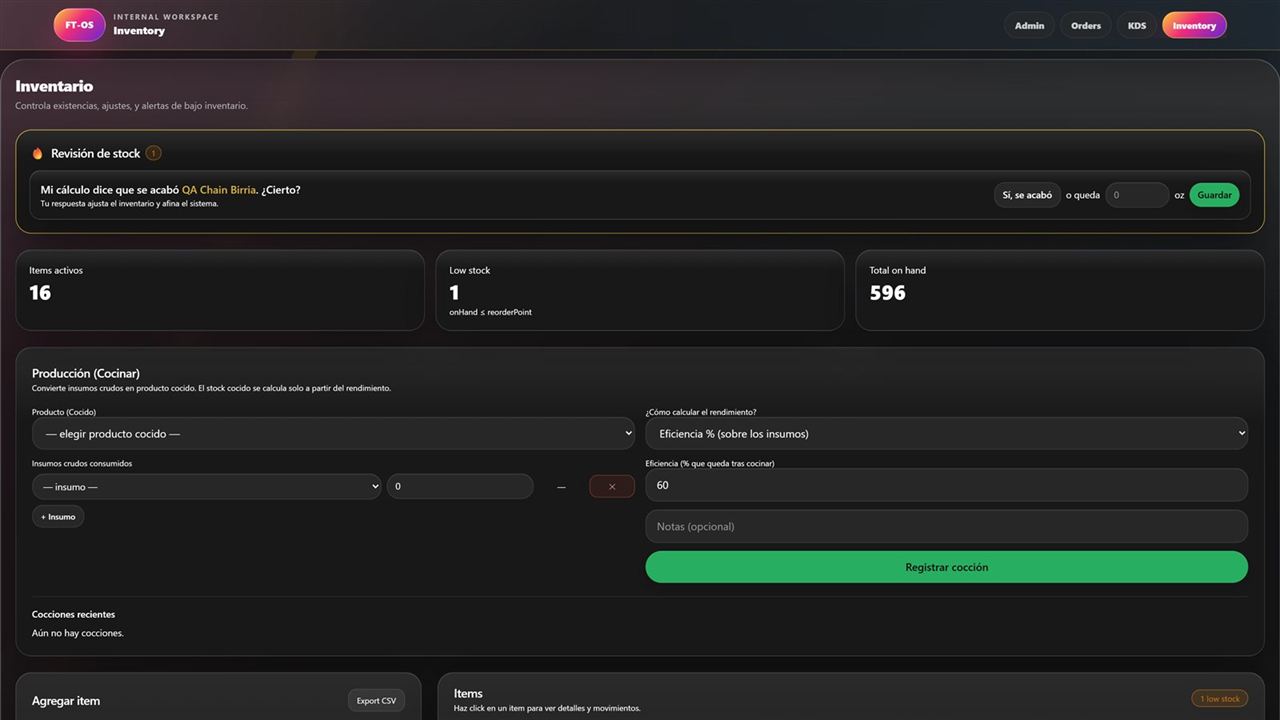
Task: Click the 'Agregar item' panel heading
Action: coord(66,701)
